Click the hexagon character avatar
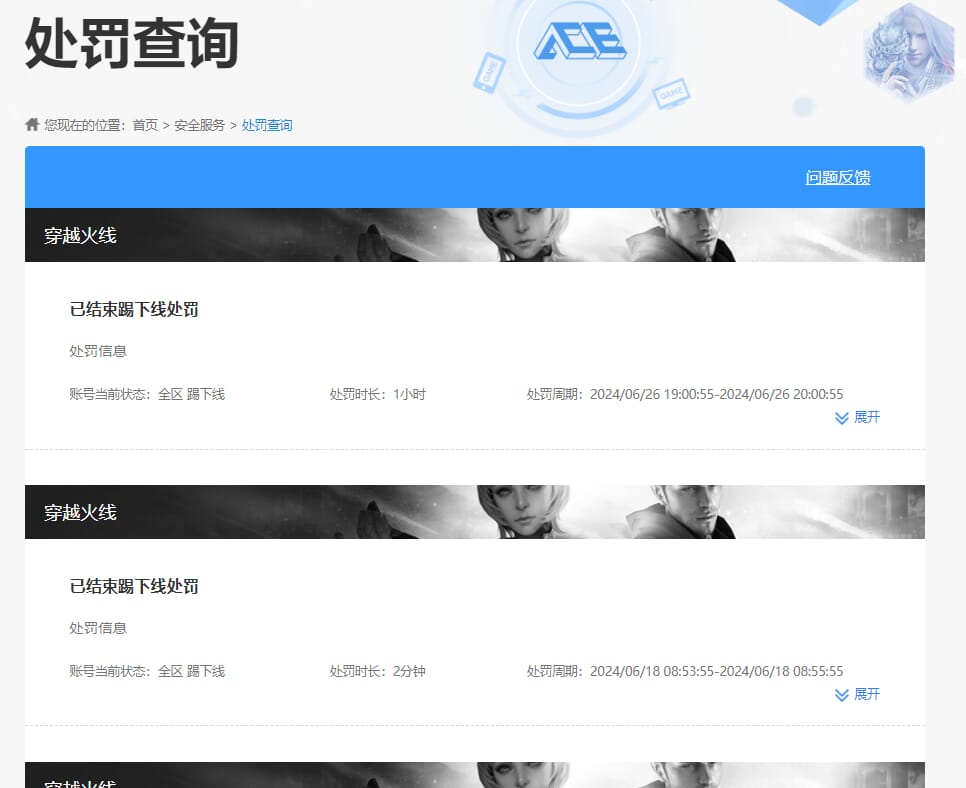Image resolution: width=966 pixels, height=788 pixels. point(909,52)
